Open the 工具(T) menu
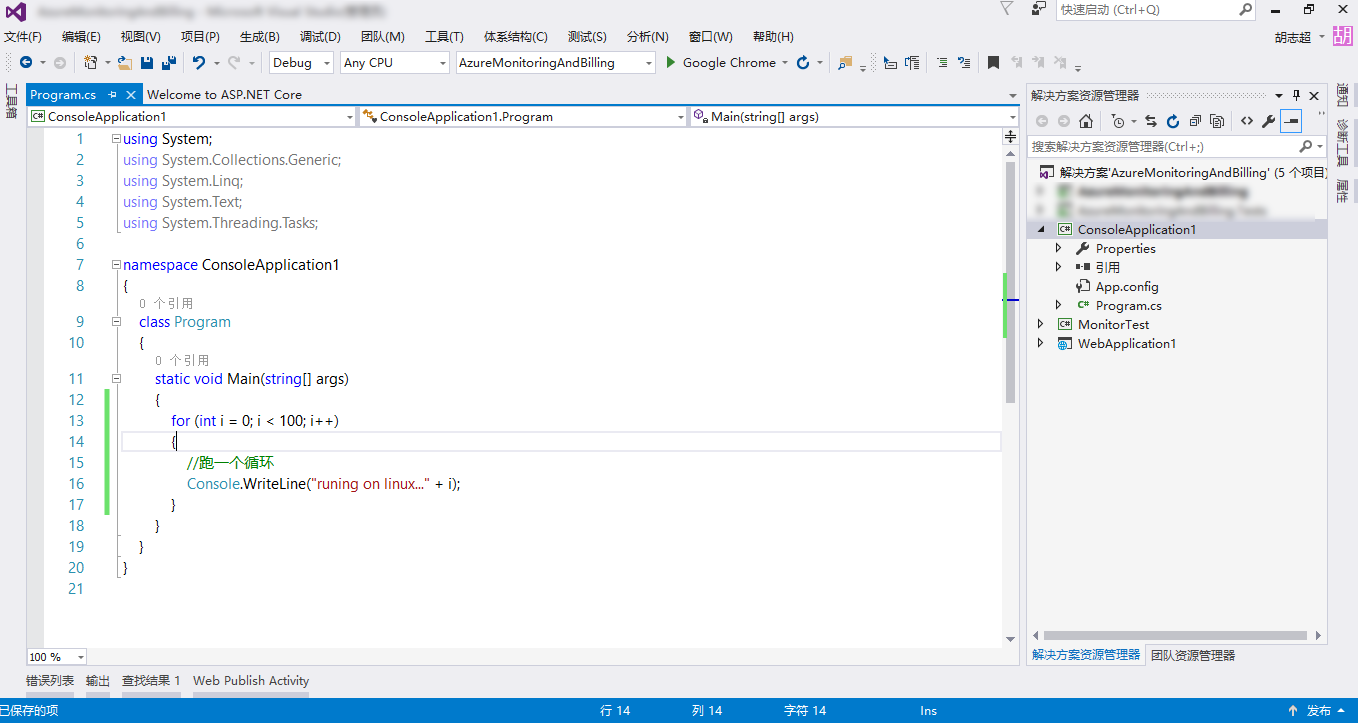Screen dimensions: 1358x723 click(x=444, y=37)
